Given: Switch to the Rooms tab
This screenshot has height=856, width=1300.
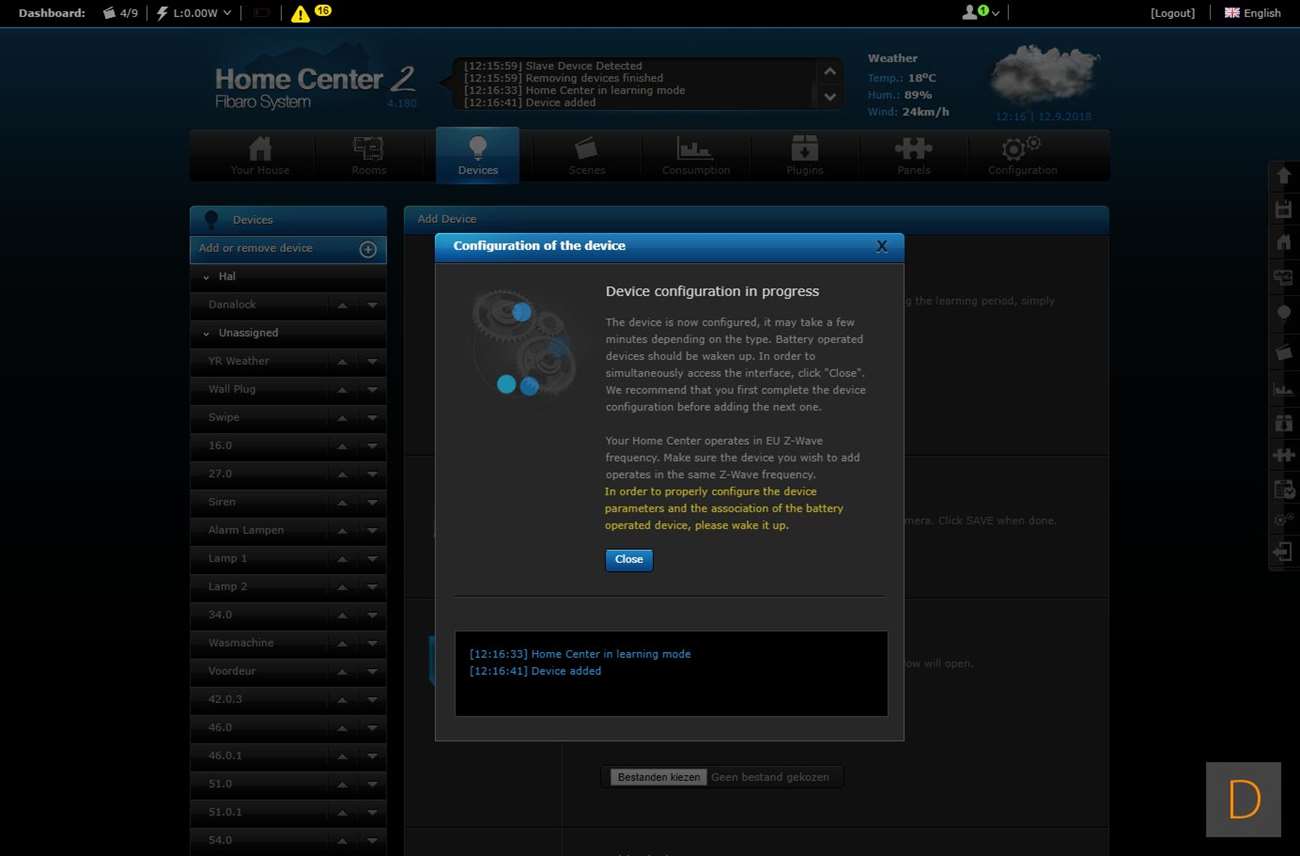Looking at the screenshot, I should coord(369,156).
